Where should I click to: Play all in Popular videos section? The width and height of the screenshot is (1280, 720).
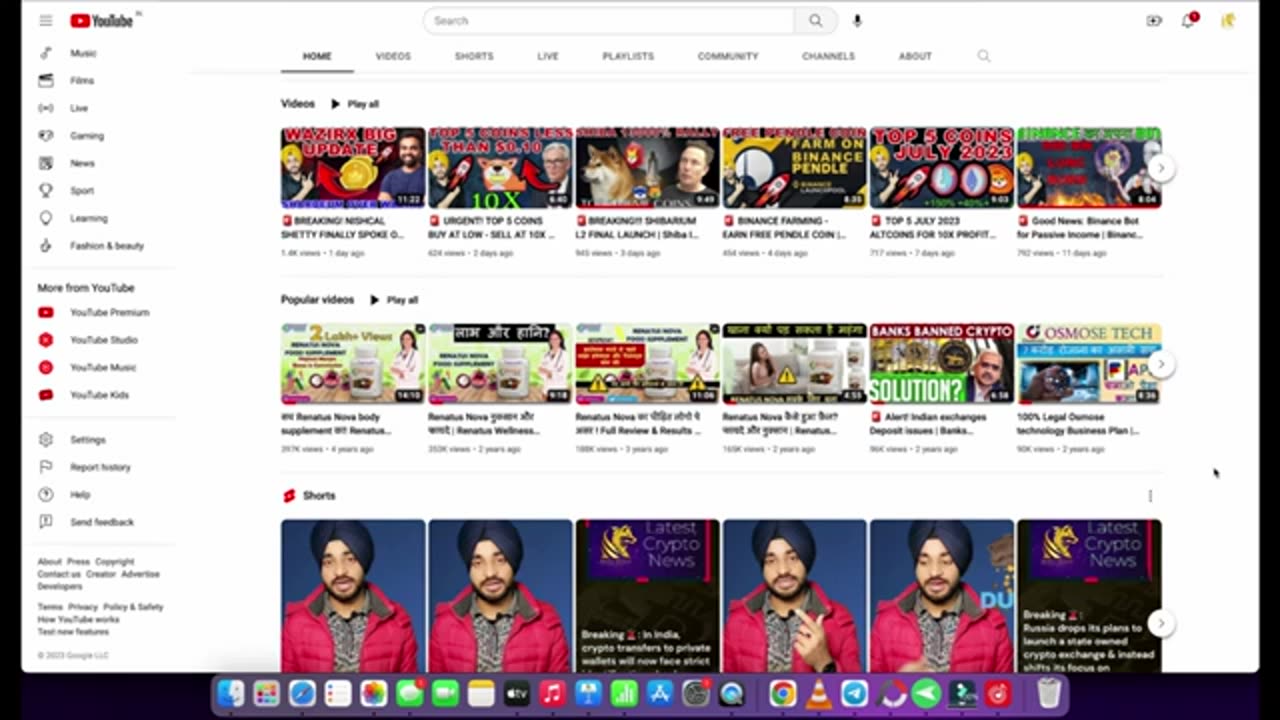pos(394,300)
